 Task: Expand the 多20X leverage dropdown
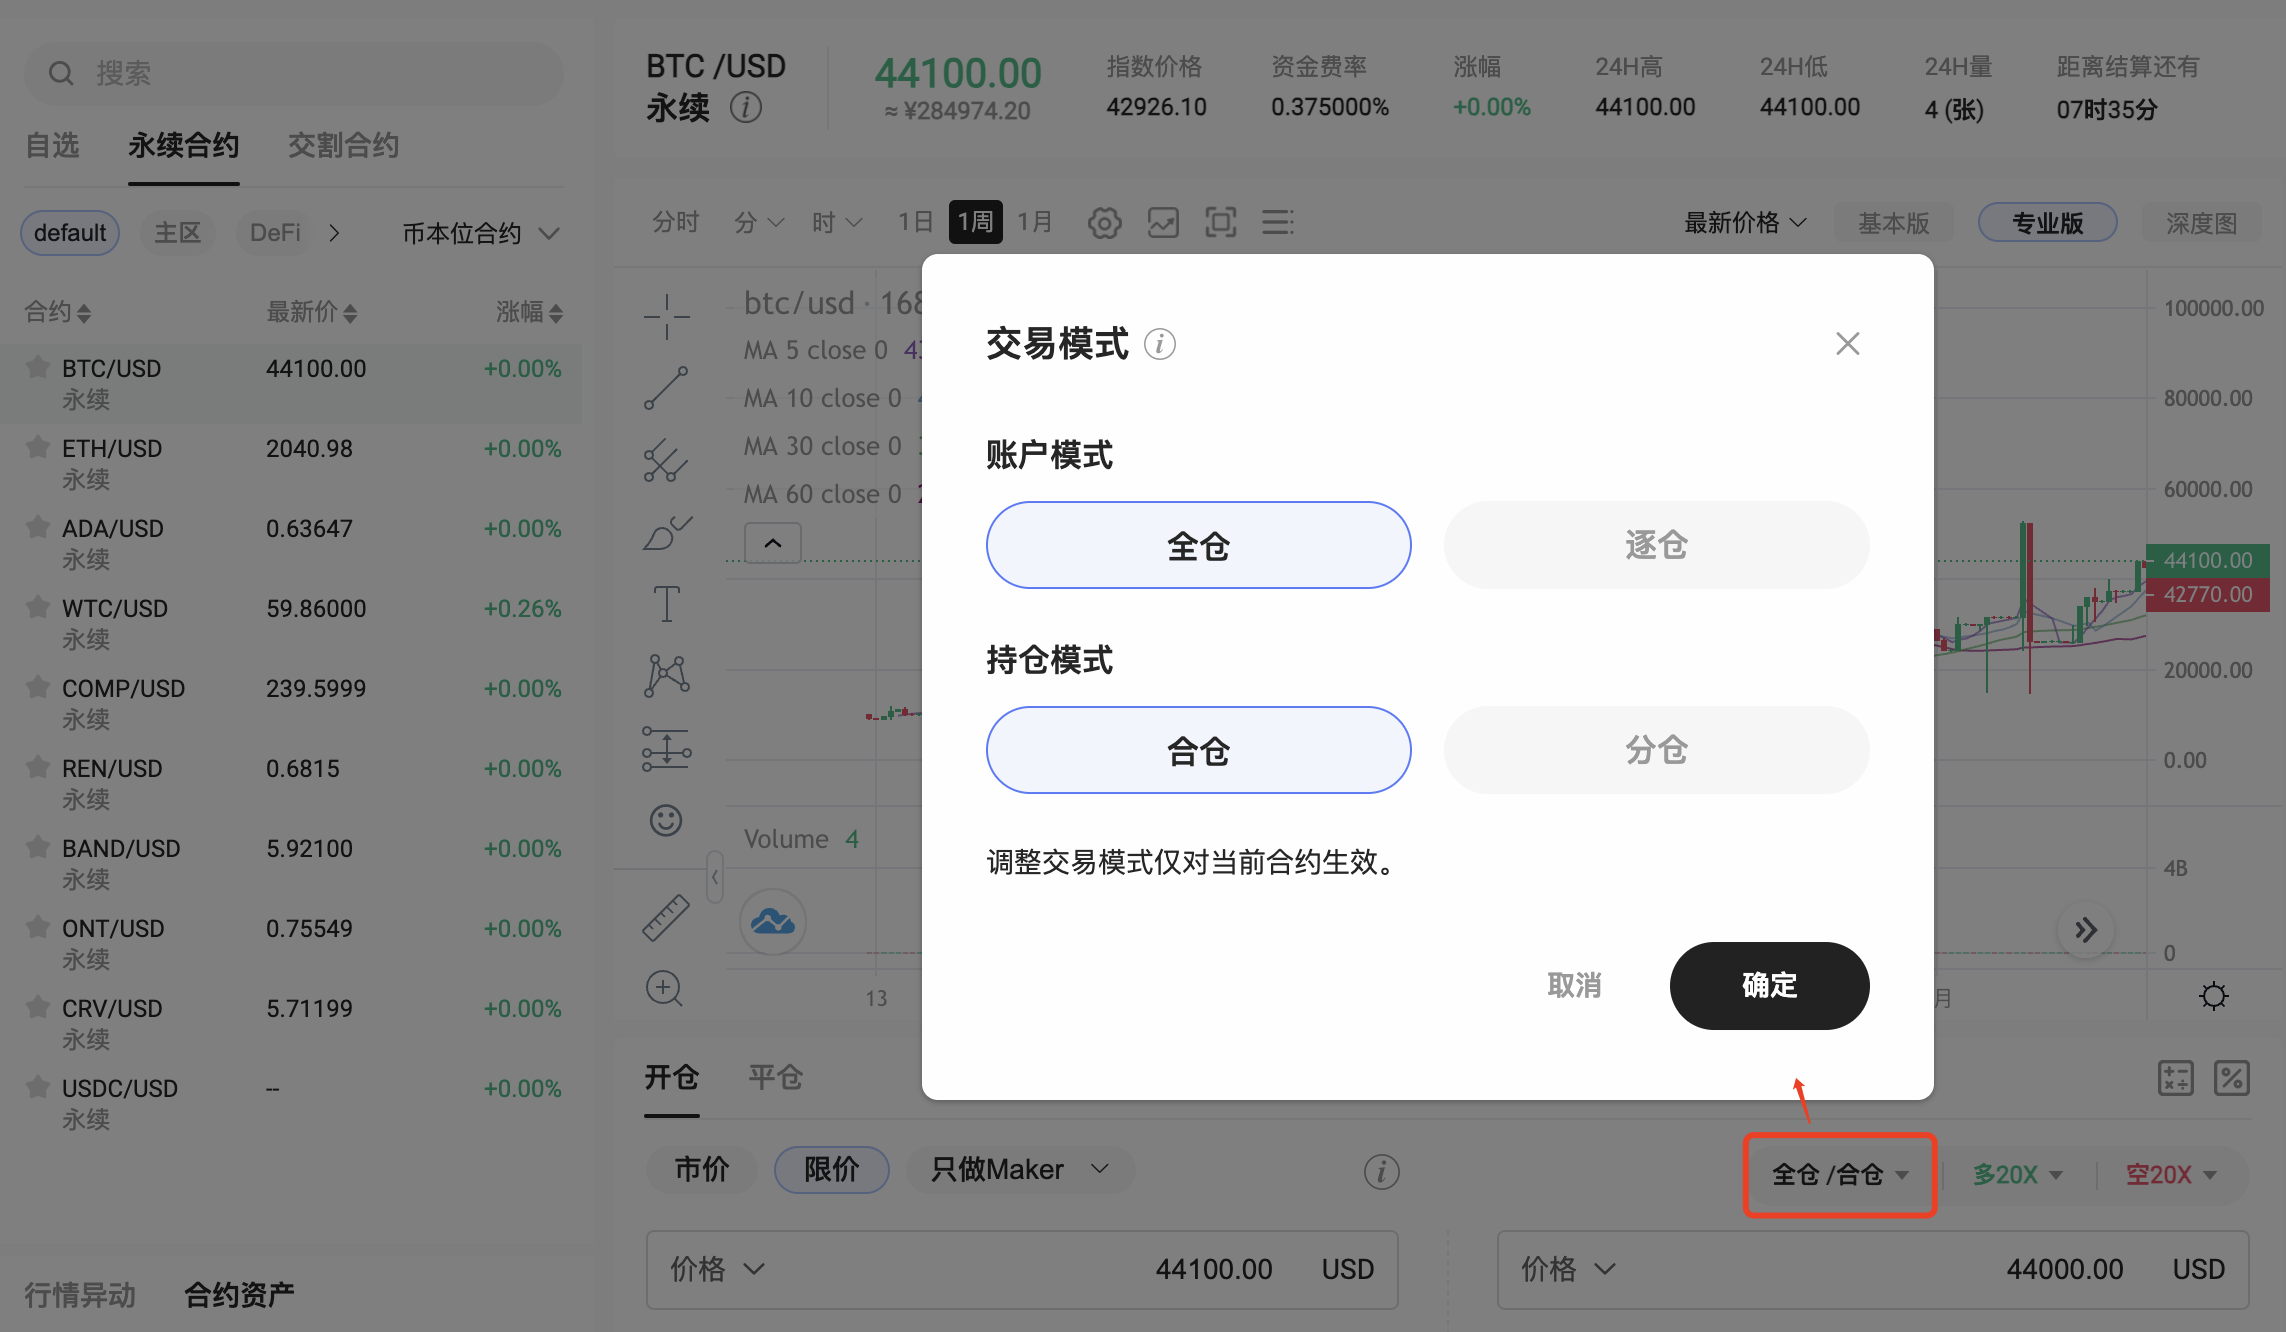(2017, 1174)
